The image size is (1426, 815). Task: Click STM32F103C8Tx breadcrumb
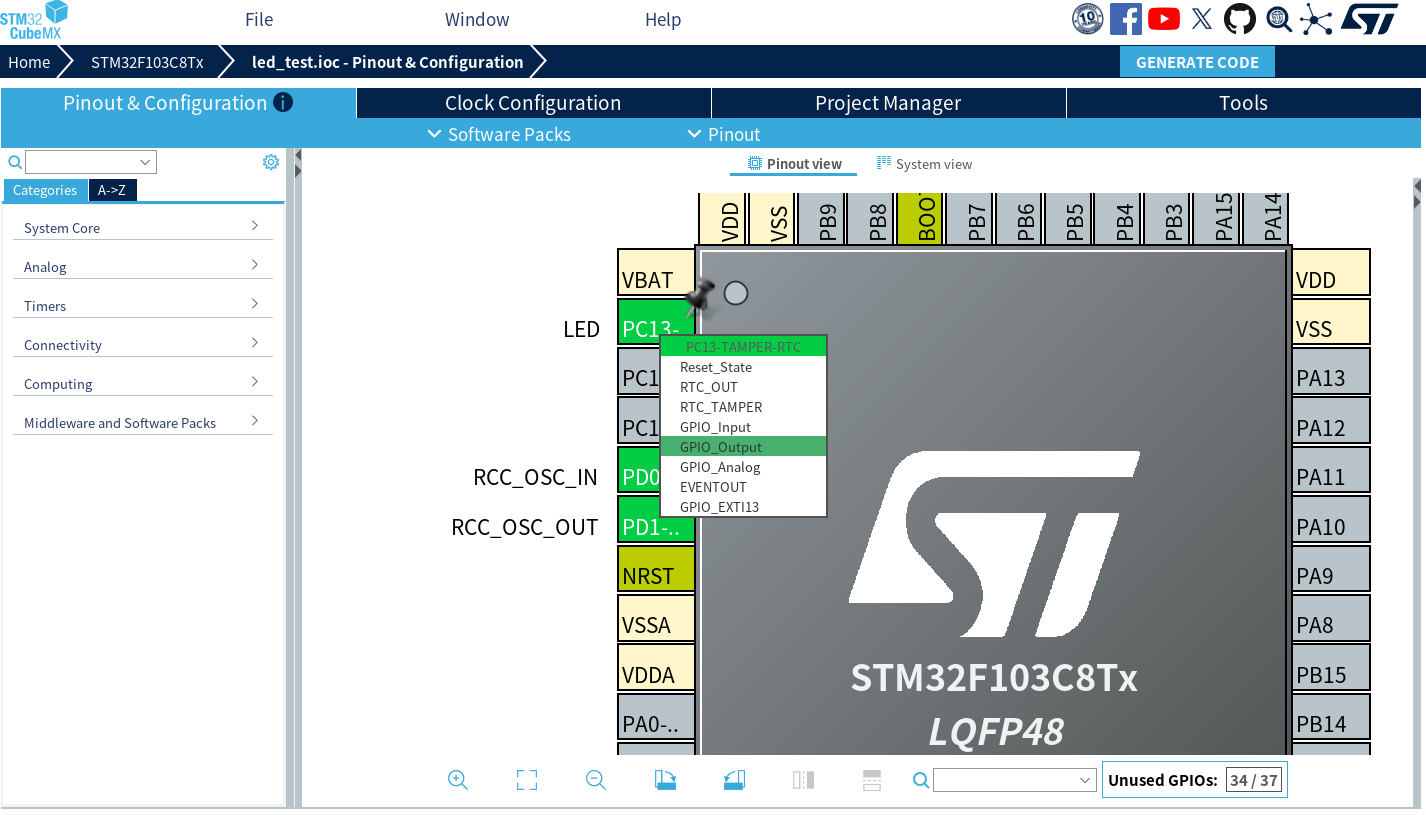click(147, 62)
